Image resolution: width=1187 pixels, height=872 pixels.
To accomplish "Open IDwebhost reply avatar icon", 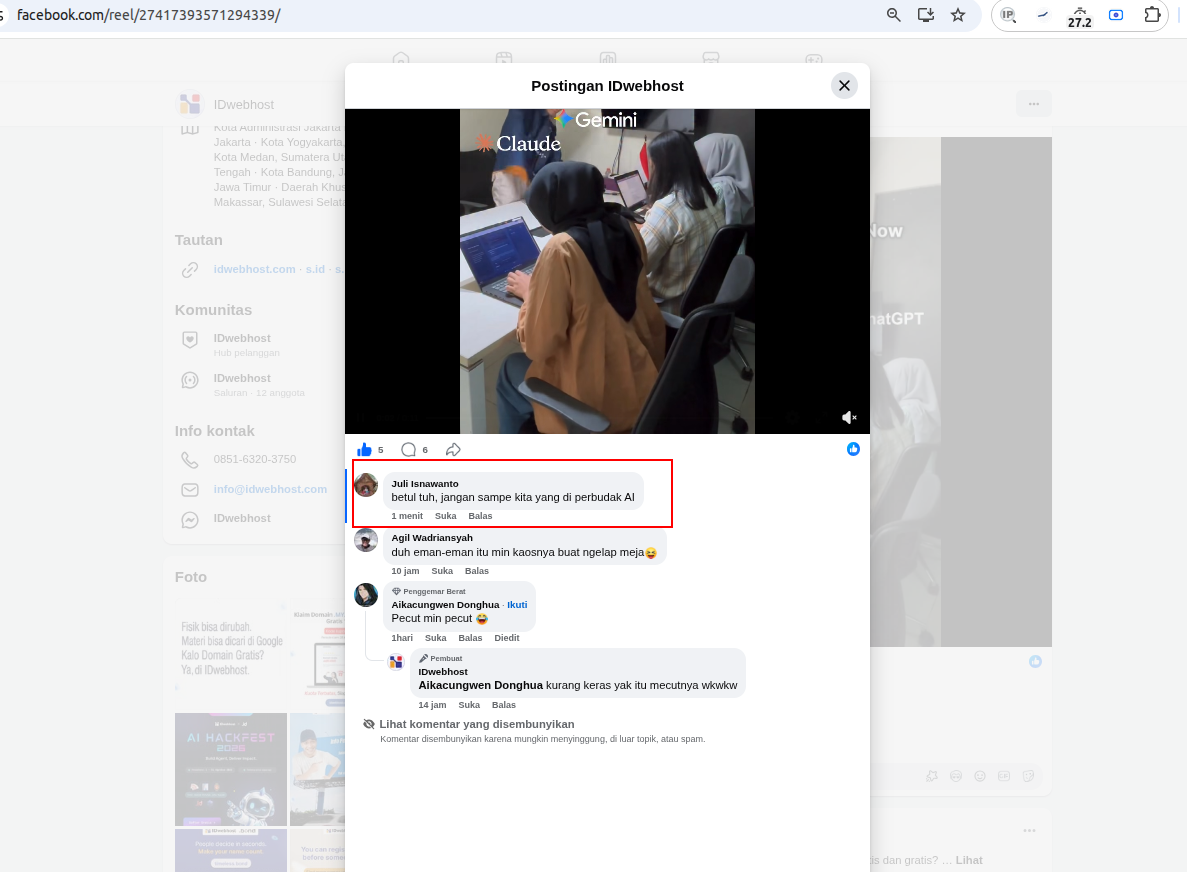I will click(x=396, y=662).
